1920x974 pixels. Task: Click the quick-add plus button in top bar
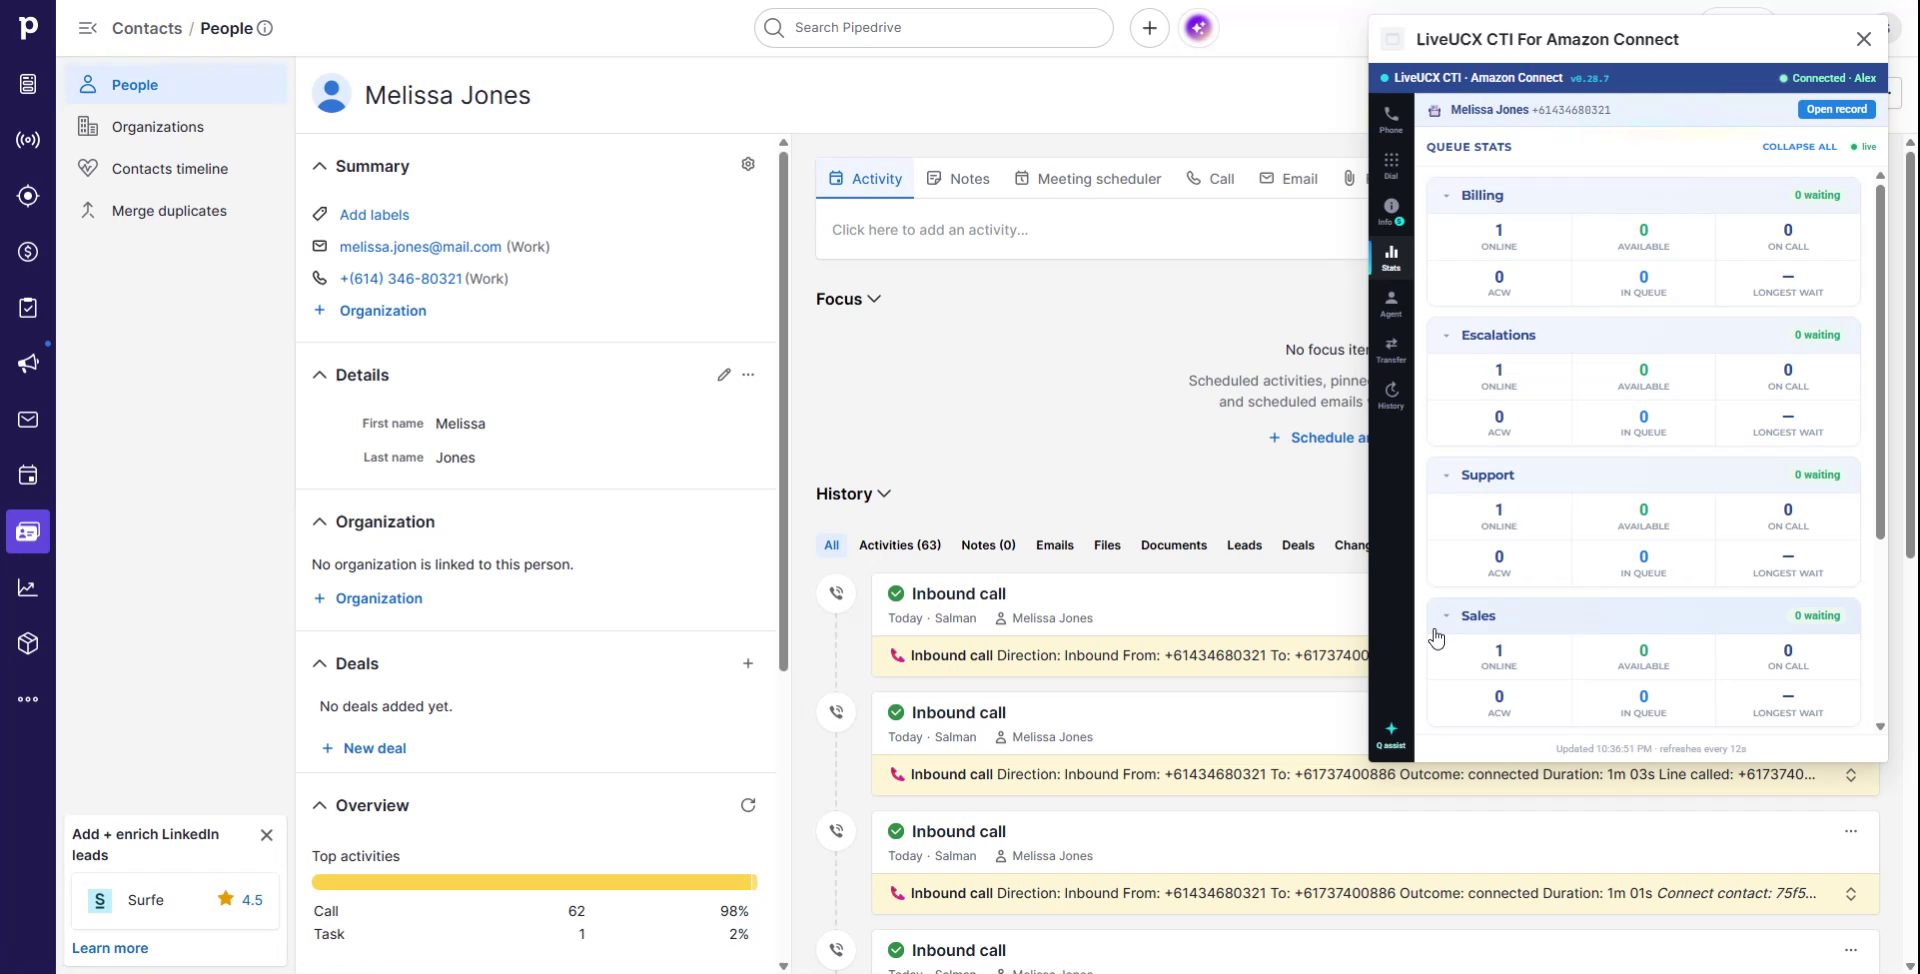point(1150,28)
